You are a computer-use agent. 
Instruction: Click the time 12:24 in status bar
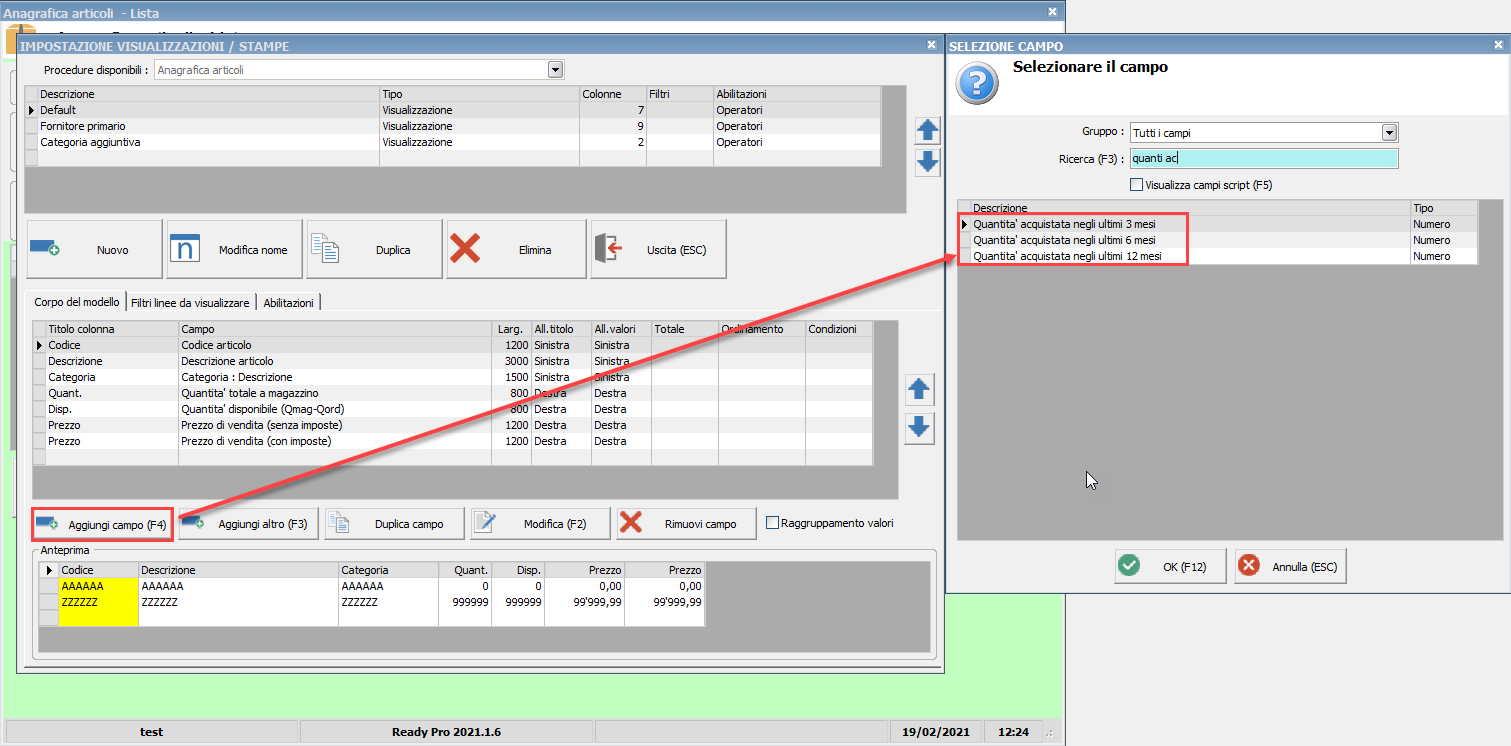tap(1013, 732)
